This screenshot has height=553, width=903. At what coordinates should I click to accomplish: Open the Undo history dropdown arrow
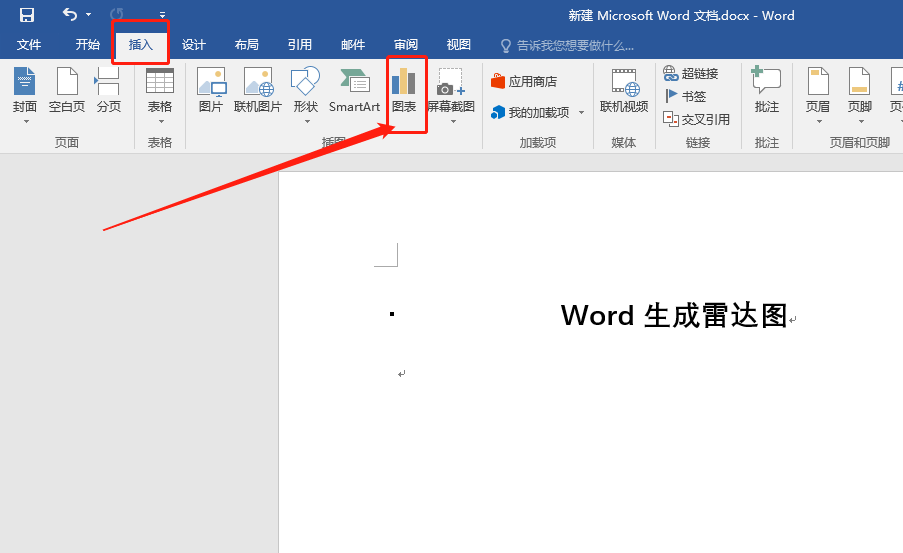89,14
